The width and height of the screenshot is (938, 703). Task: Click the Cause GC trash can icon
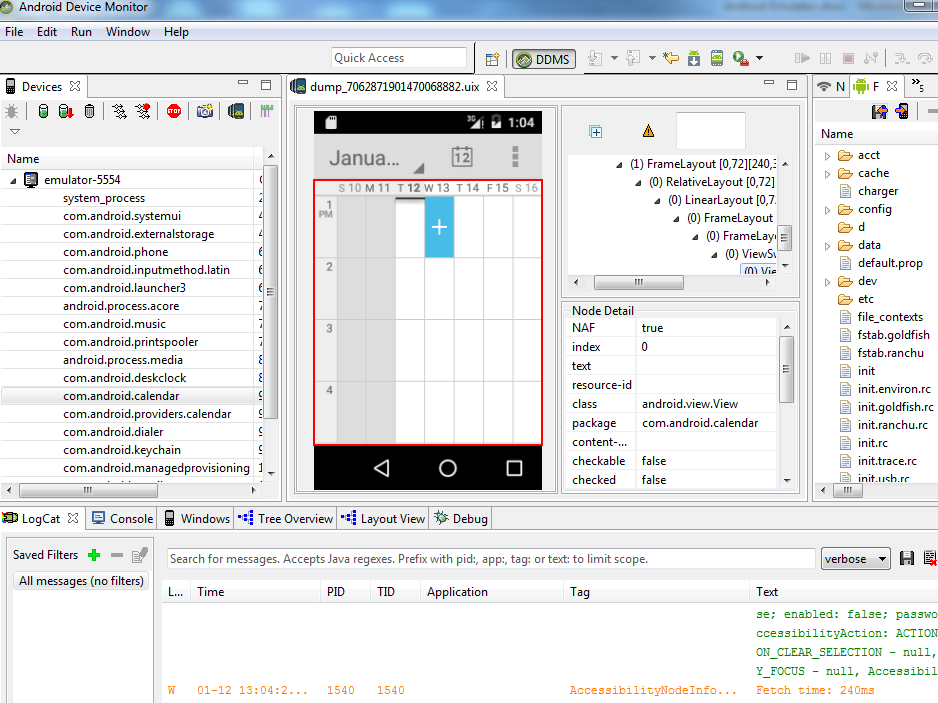[x=89, y=111]
